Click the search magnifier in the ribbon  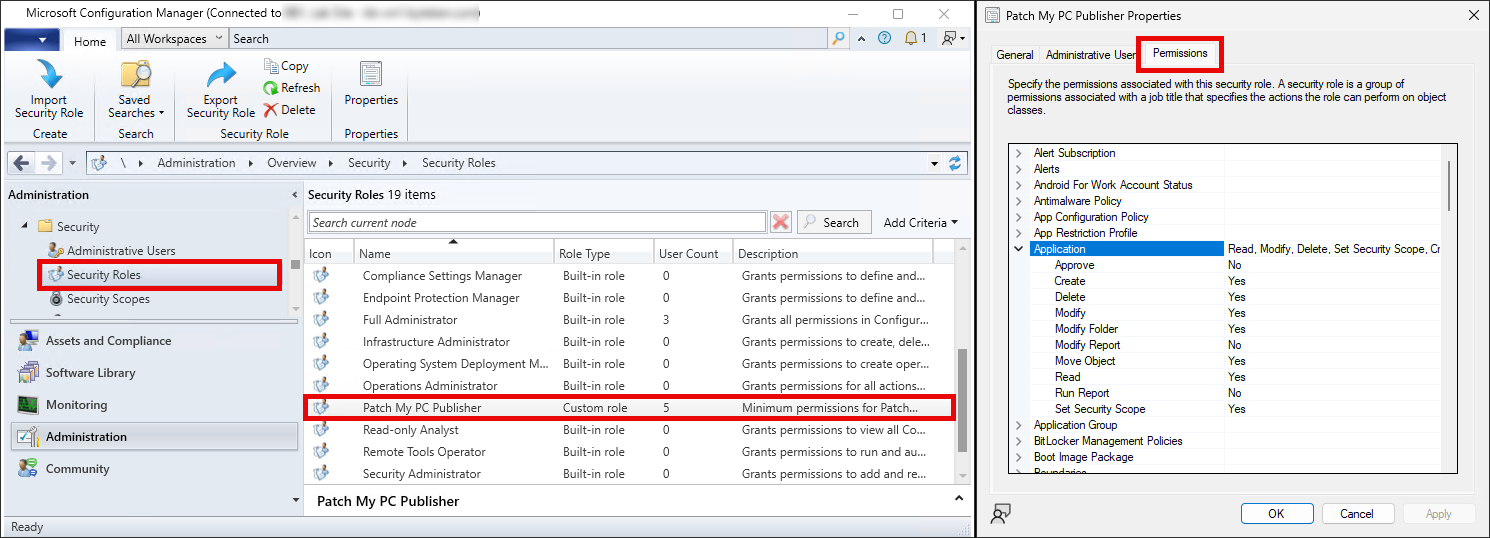pyautogui.click(x=838, y=39)
